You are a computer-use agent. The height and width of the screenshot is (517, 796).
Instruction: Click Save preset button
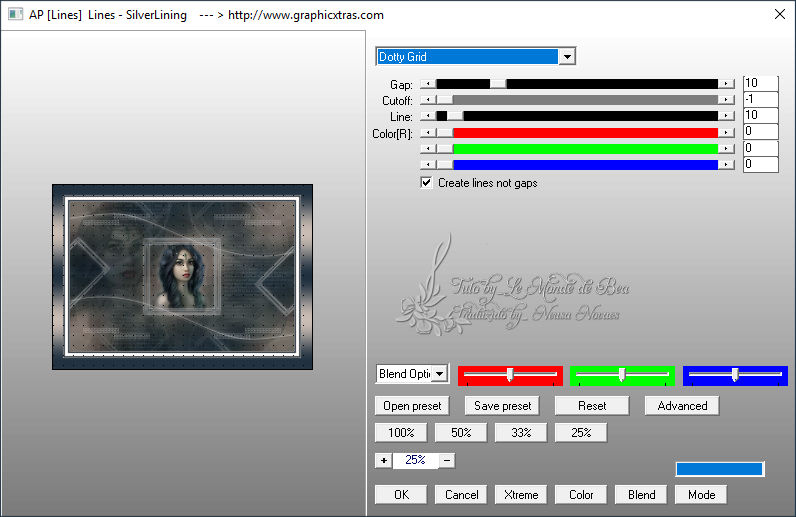click(502, 406)
